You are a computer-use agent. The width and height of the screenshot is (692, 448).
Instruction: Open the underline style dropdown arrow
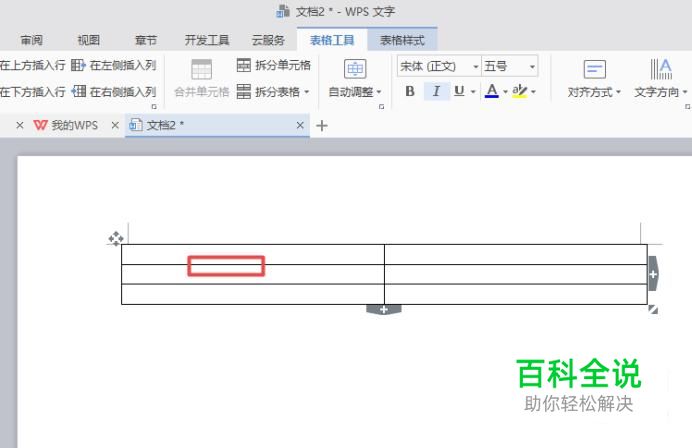point(473,92)
